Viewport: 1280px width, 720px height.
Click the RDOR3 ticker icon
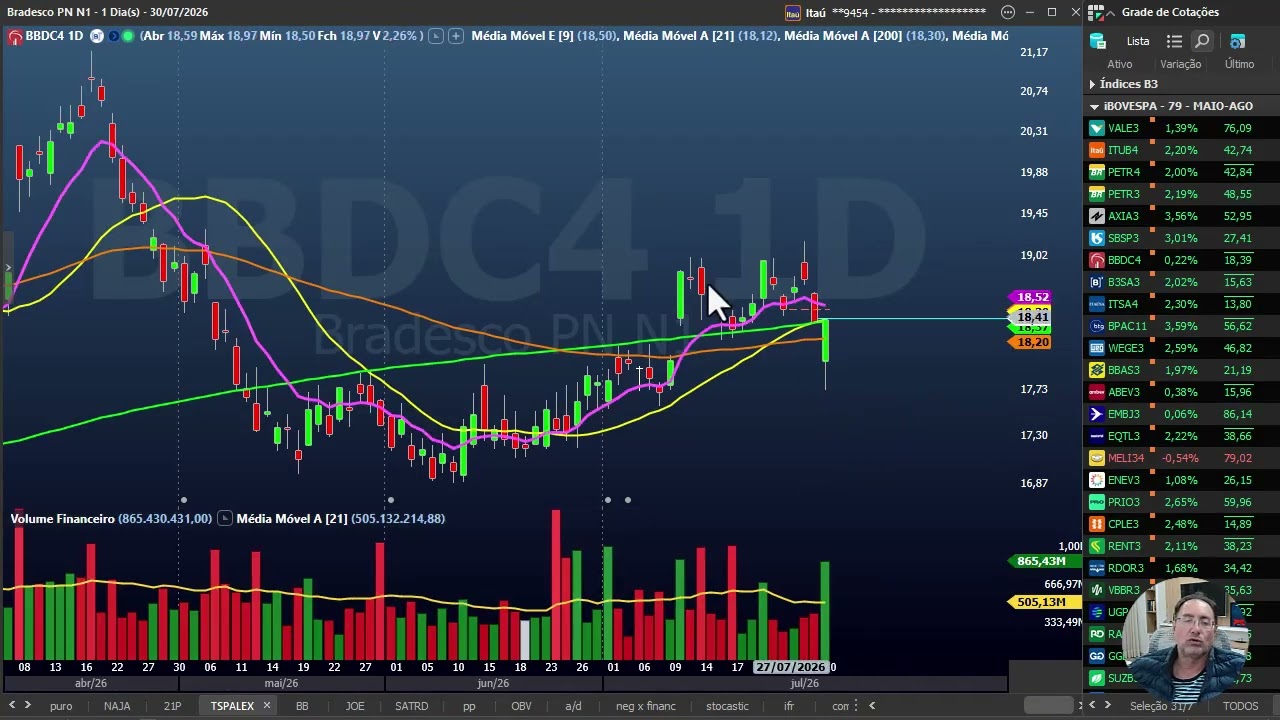(1097, 568)
